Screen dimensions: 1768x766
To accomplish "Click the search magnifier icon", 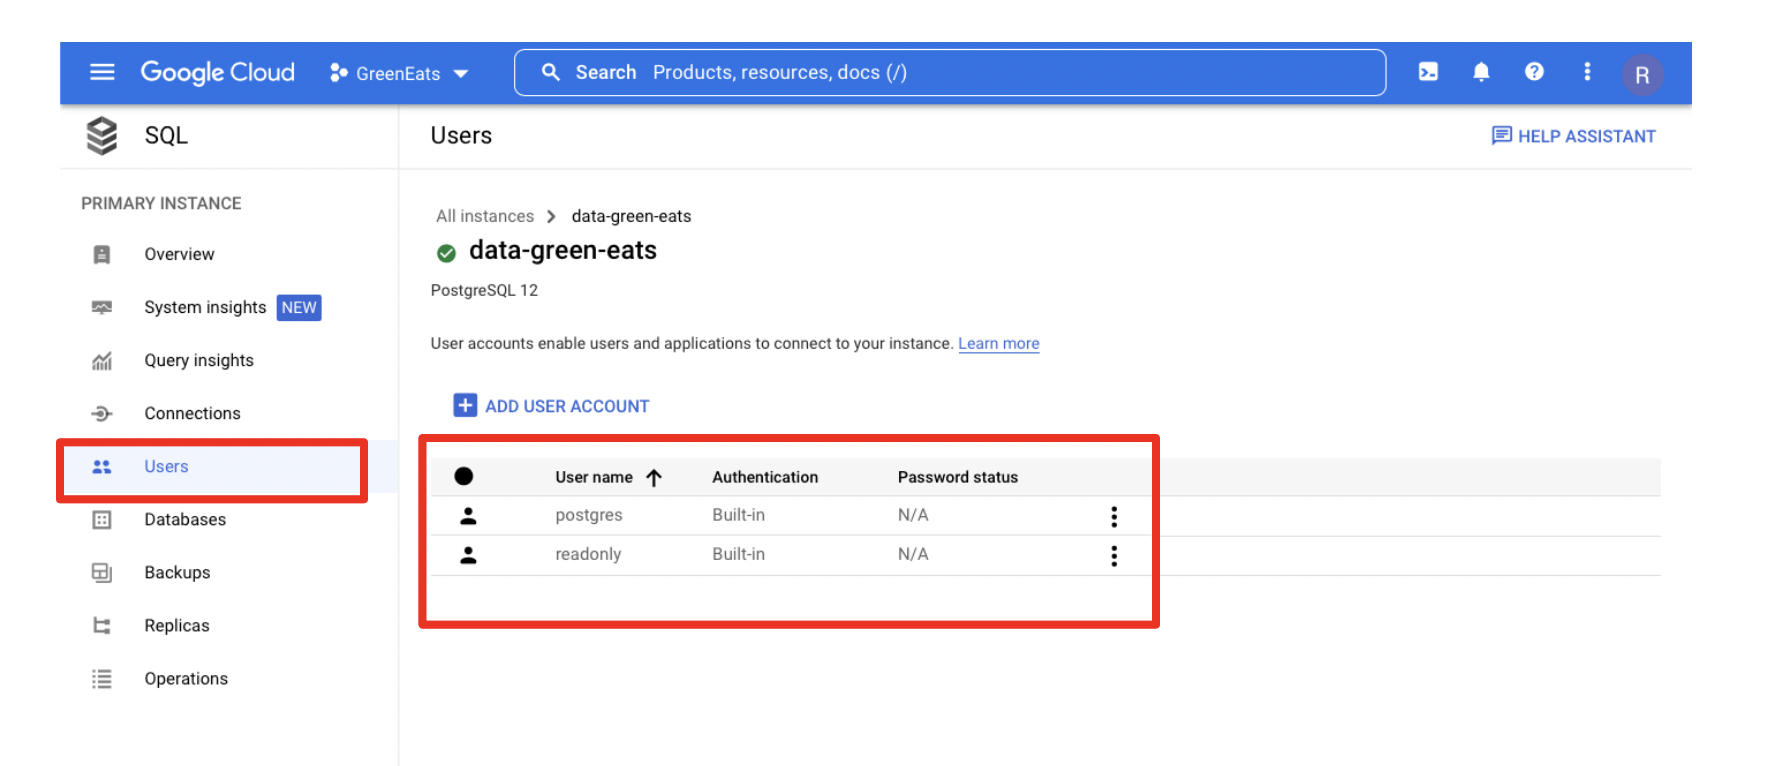I will 550,72.
